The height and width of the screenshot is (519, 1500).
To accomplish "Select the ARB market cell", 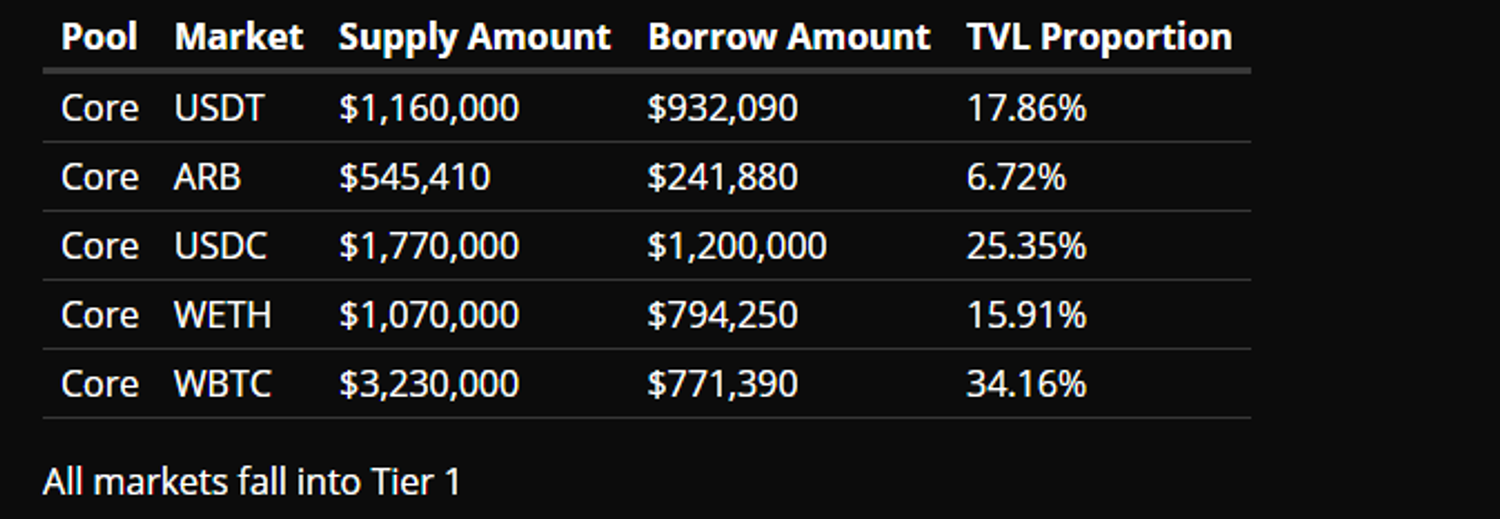I will point(207,177).
